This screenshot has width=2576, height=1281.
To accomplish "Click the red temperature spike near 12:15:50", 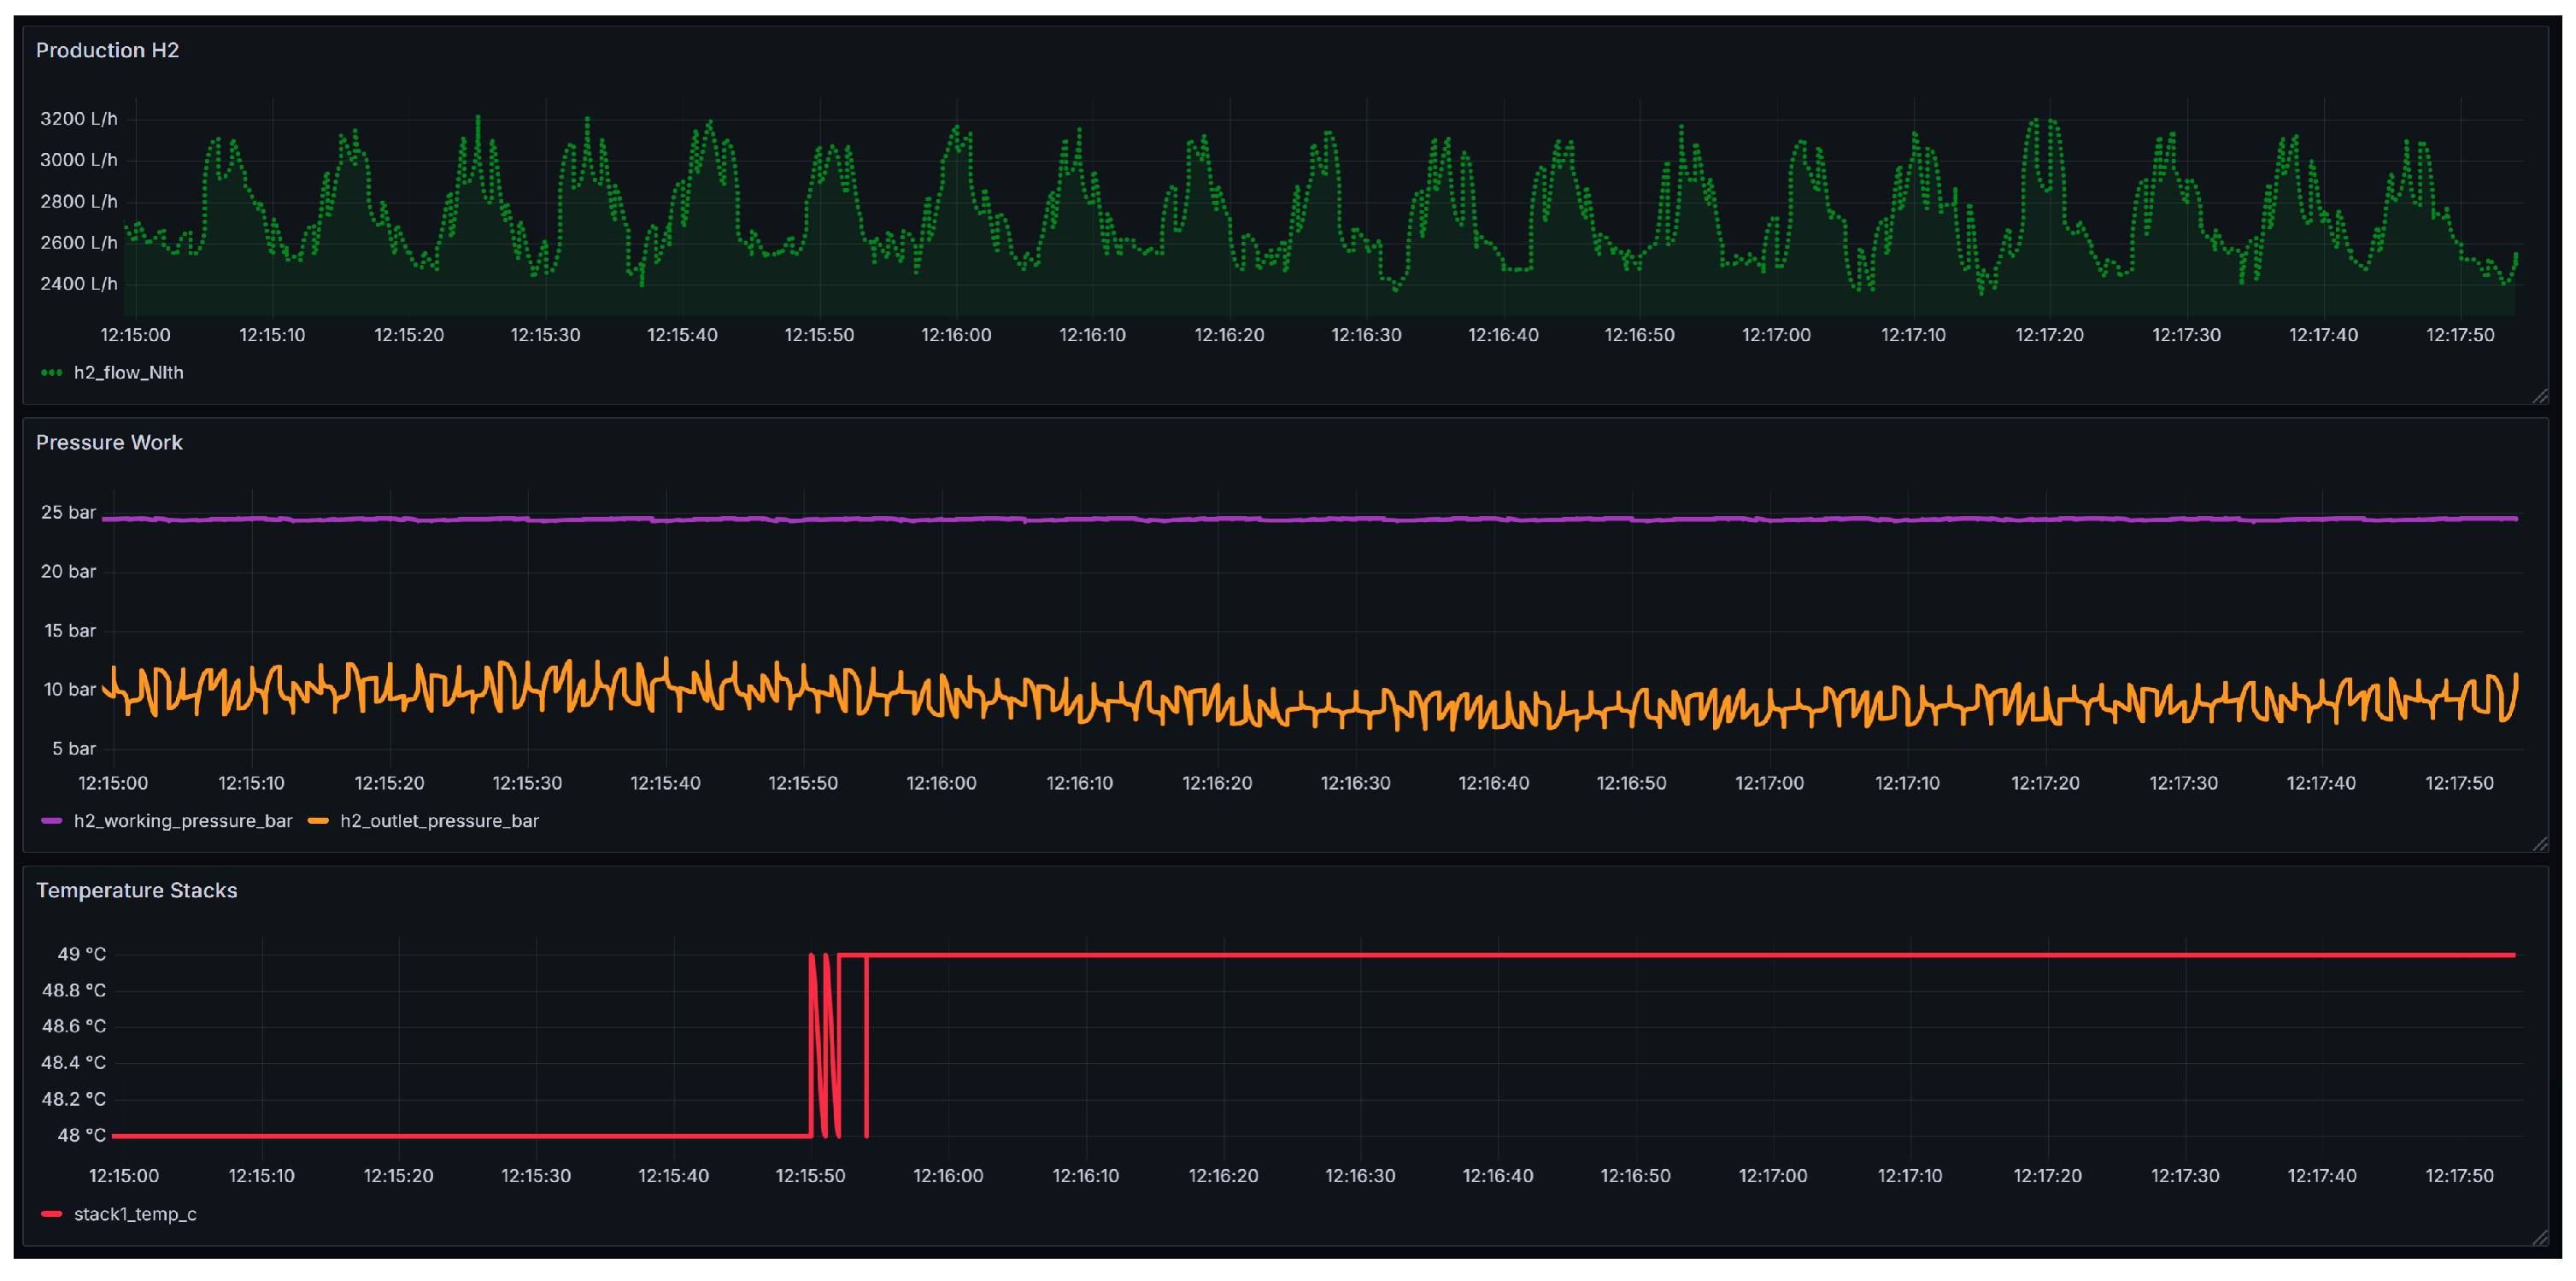I will pos(825,1045).
